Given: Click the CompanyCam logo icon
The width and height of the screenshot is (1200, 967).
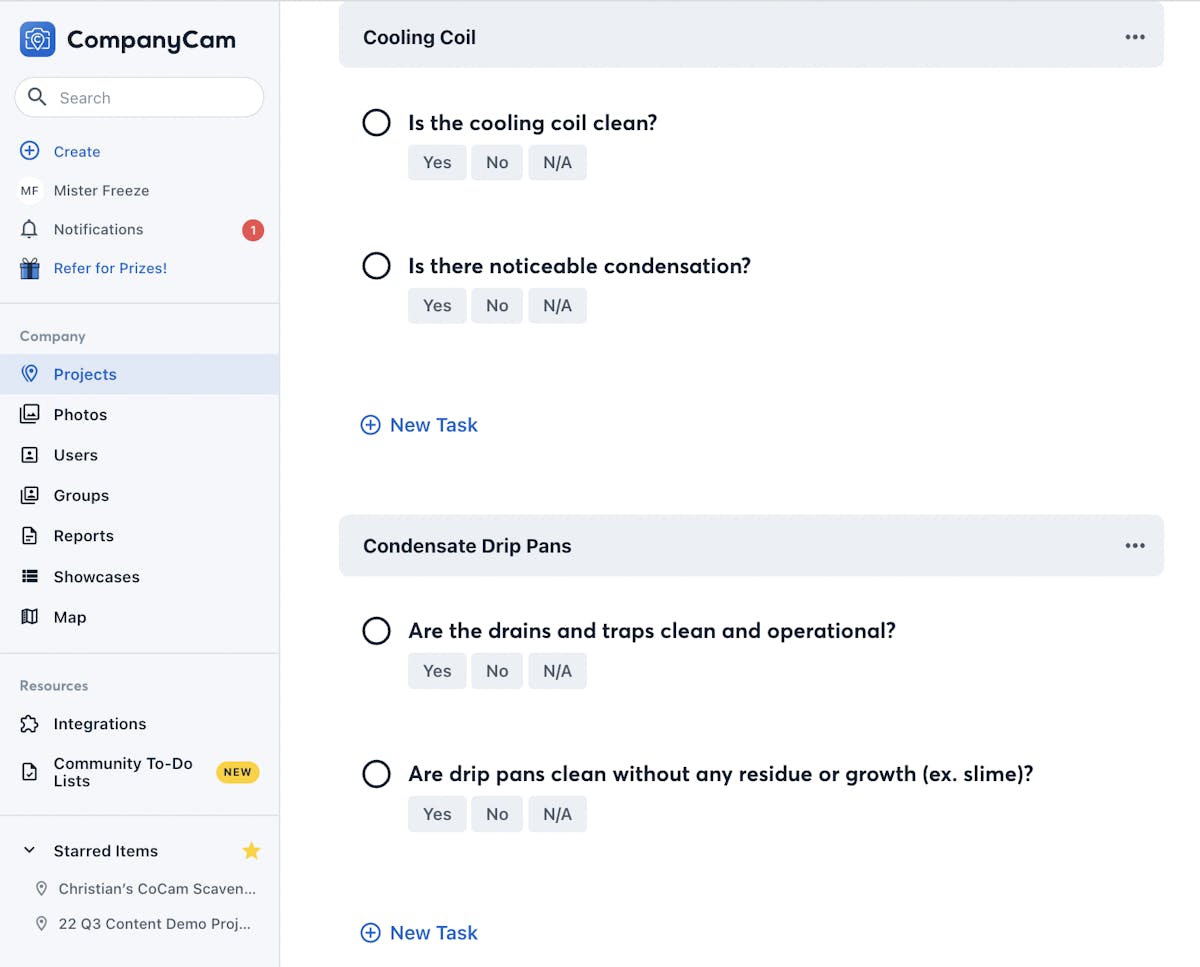Looking at the screenshot, I should [x=38, y=40].
